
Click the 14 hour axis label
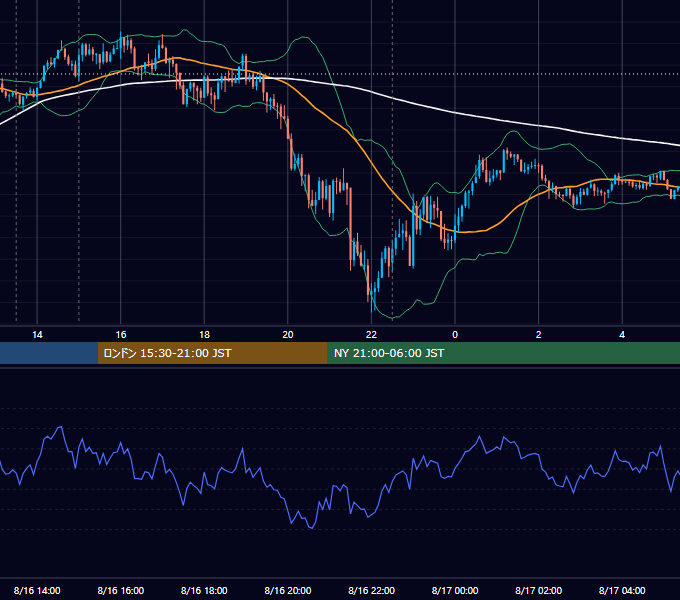[x=37, y=335]
